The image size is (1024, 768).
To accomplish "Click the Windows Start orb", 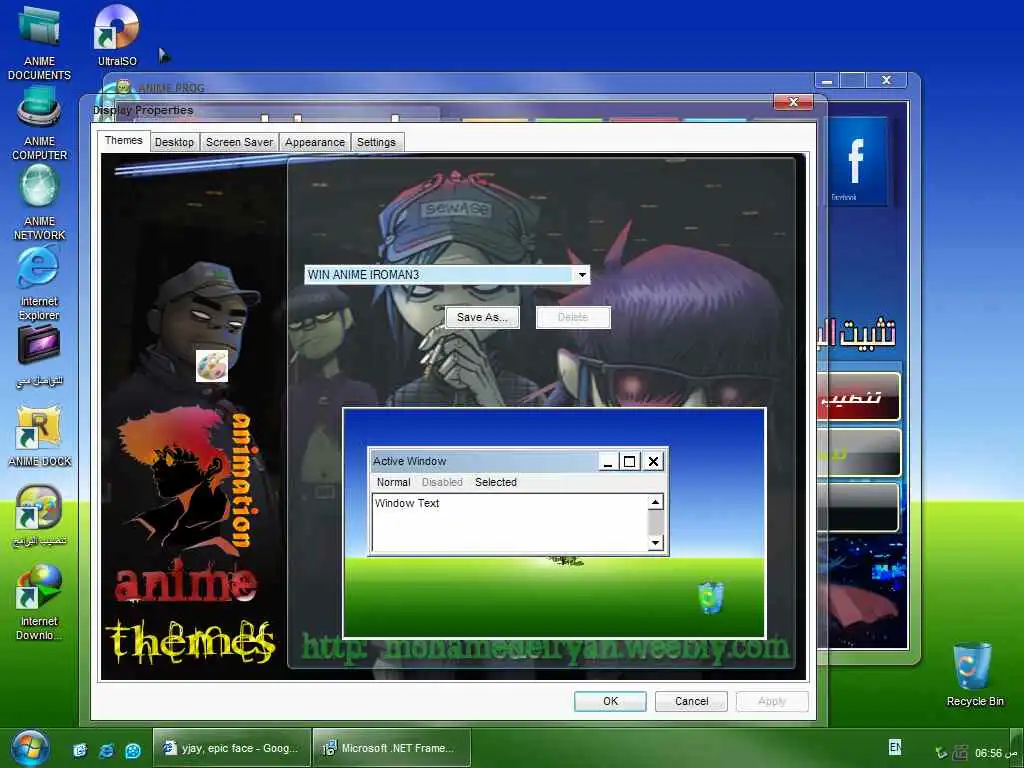I will point(29,749).
